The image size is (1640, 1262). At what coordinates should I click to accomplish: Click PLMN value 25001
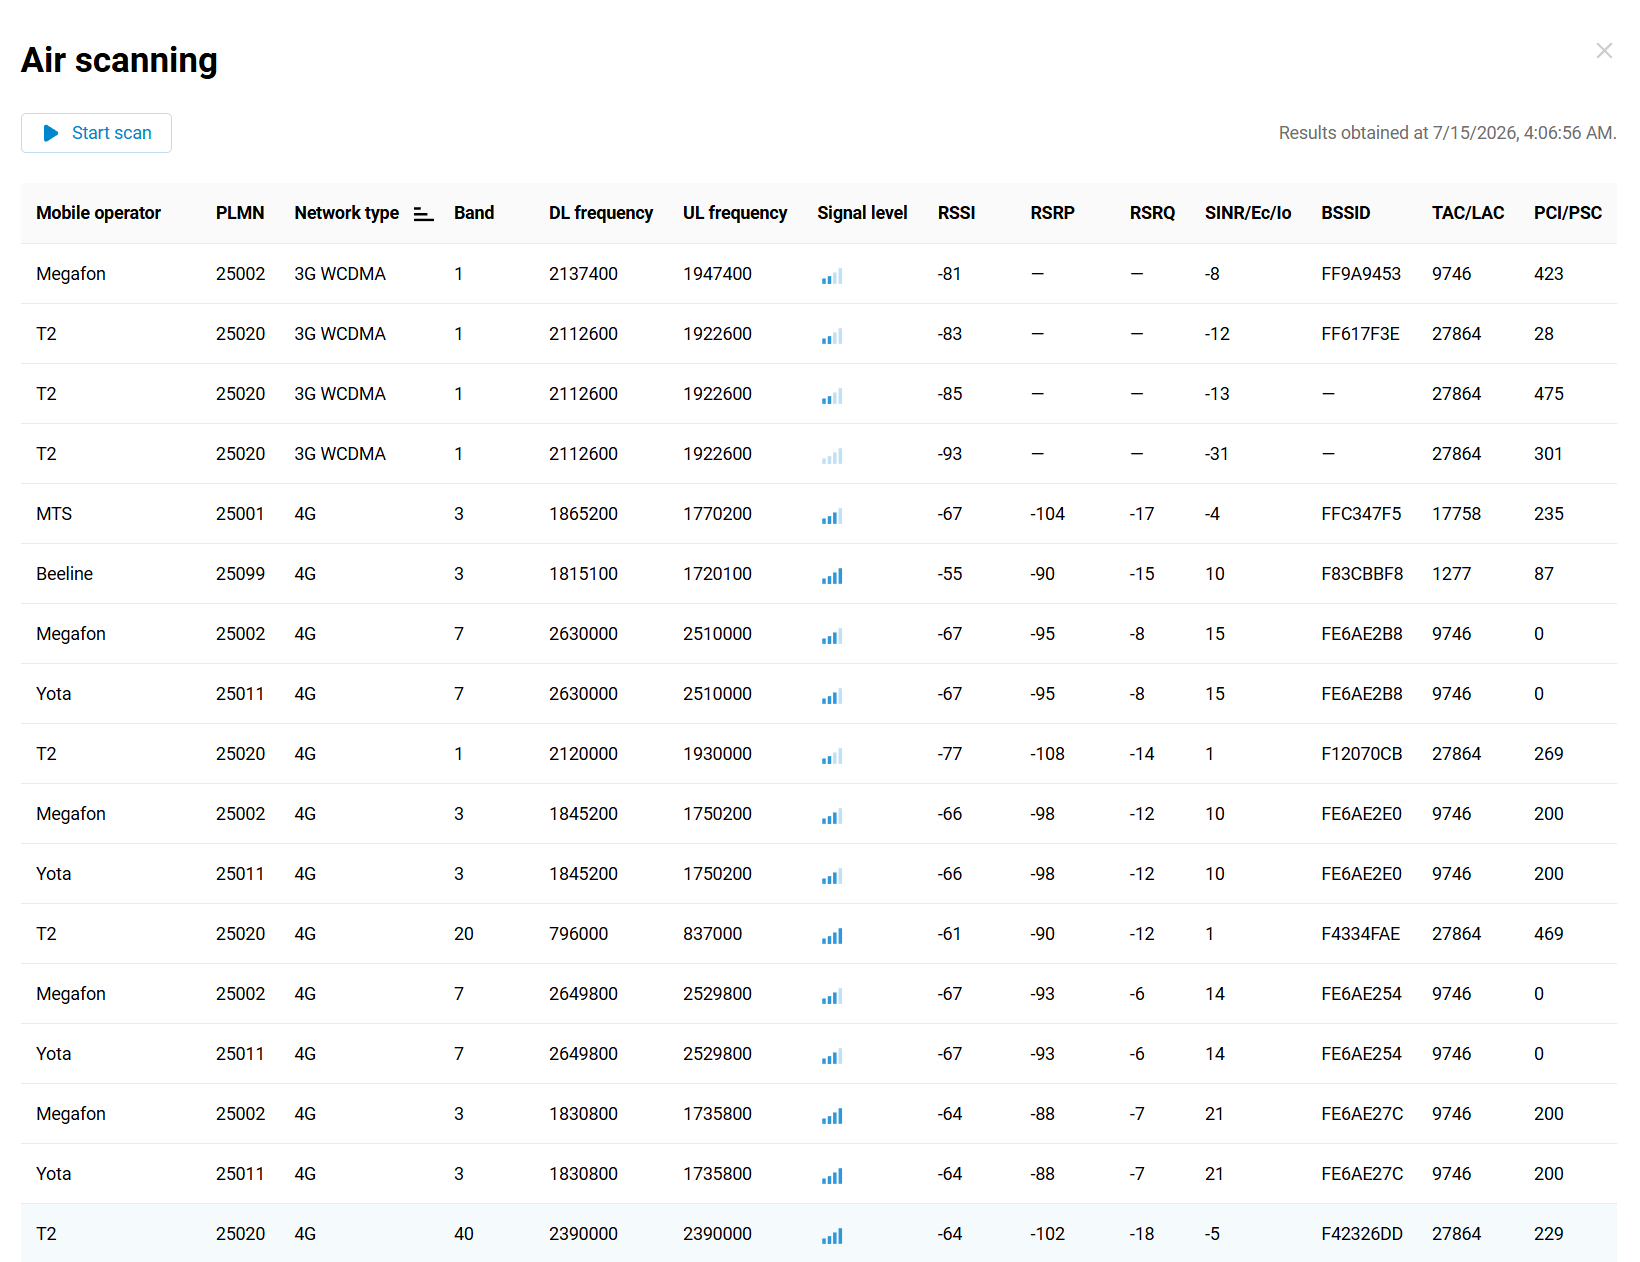(x=240, y=514)
